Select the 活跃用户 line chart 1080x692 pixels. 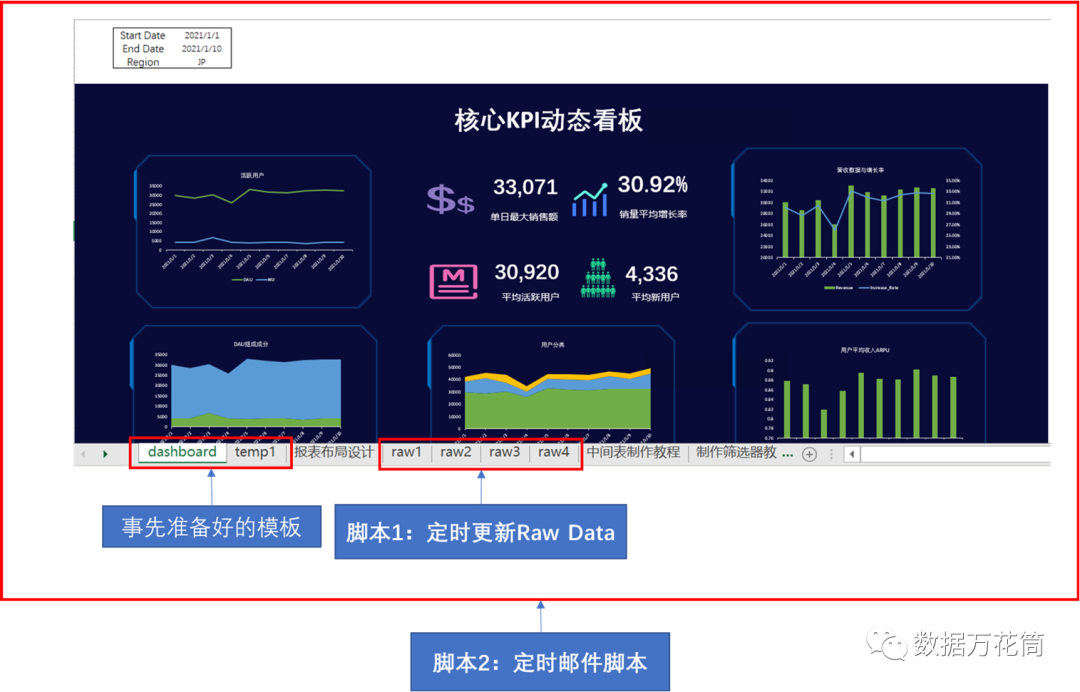253,231
